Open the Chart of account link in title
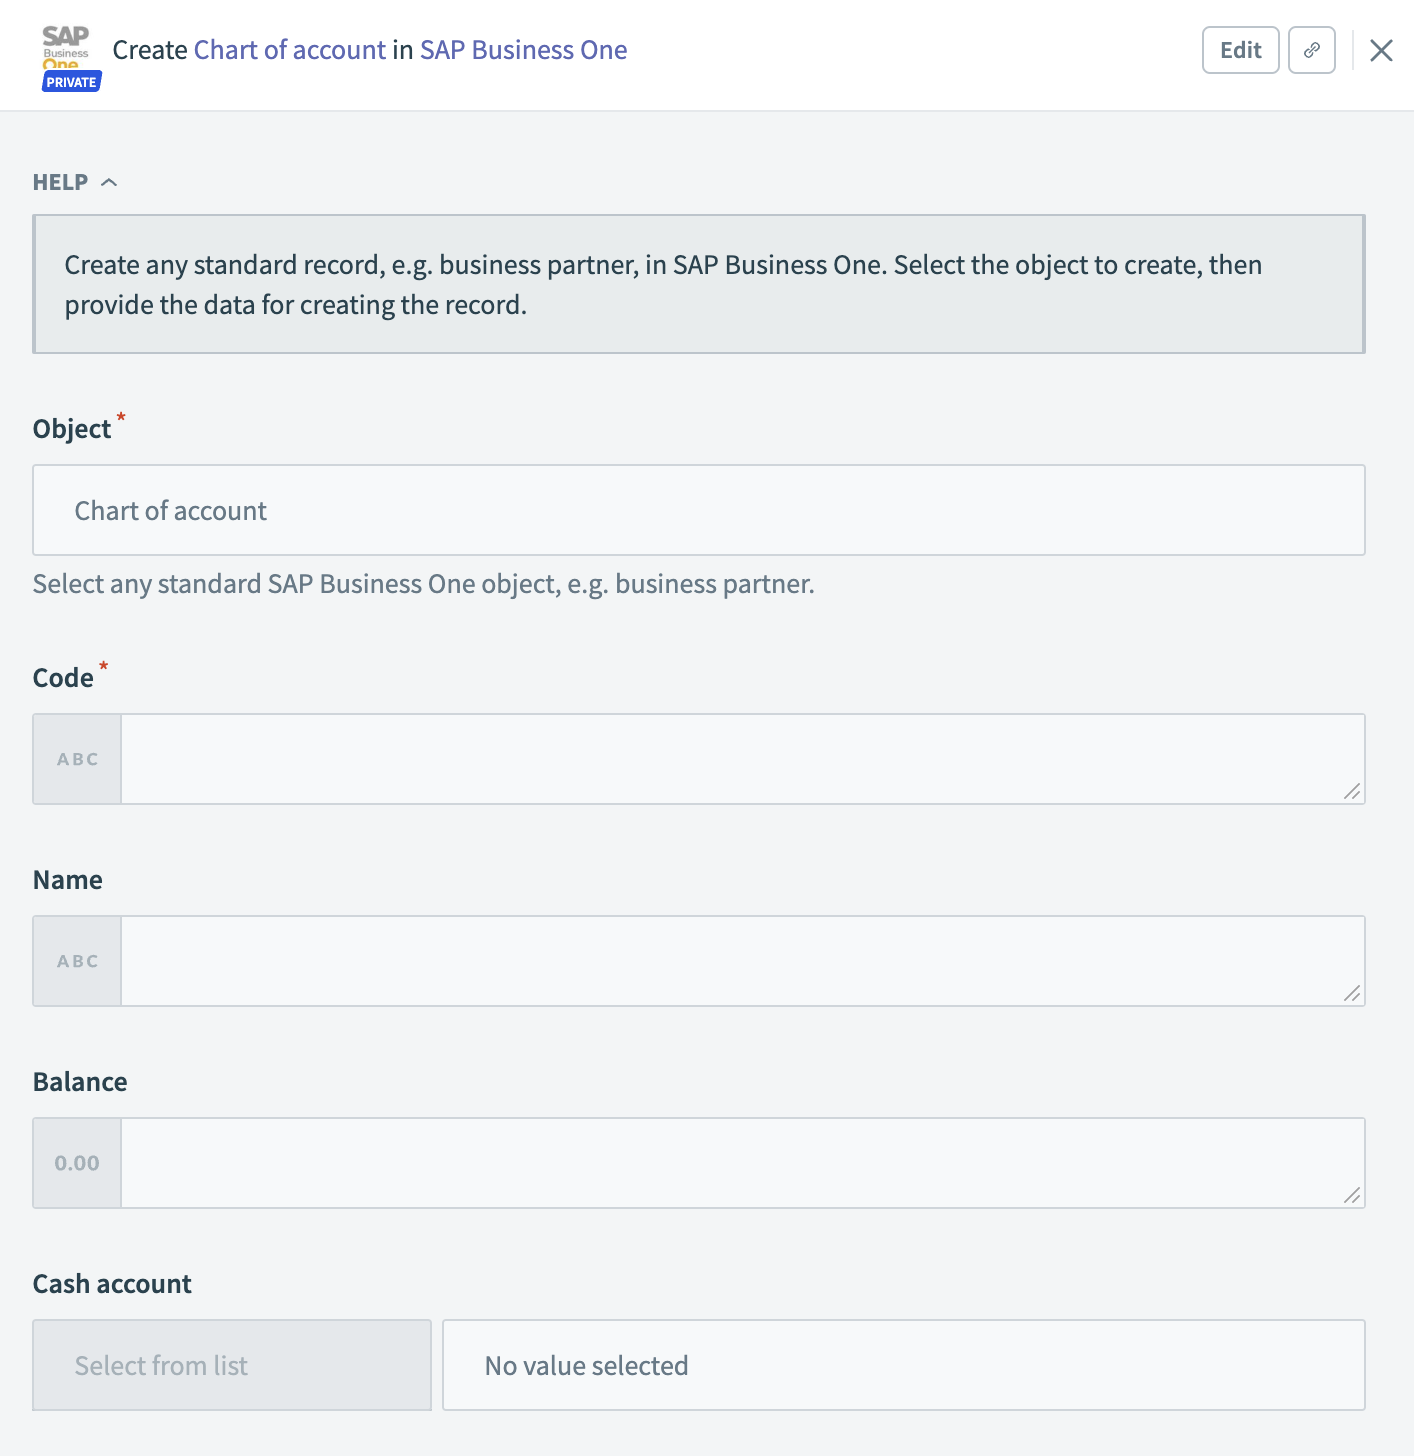 click(x=288, y=49)
